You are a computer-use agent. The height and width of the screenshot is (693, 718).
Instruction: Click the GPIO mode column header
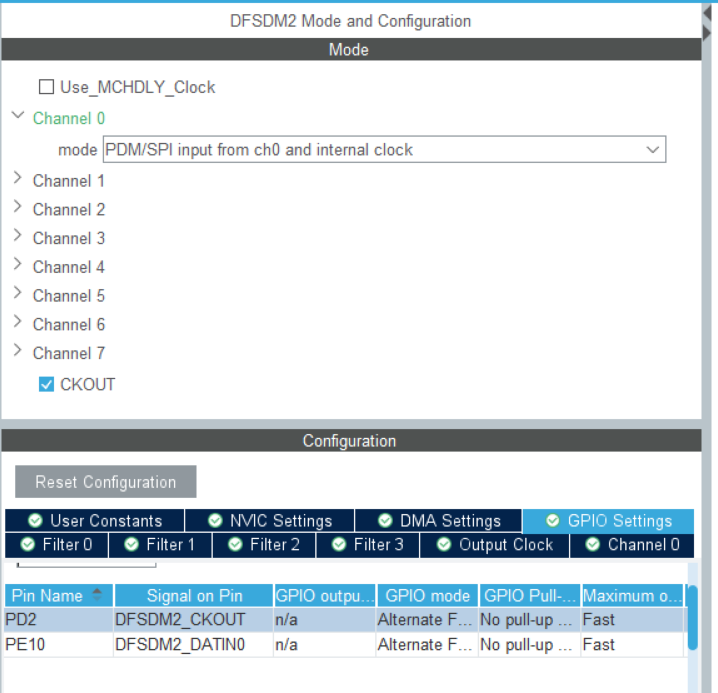click(427, 595)
